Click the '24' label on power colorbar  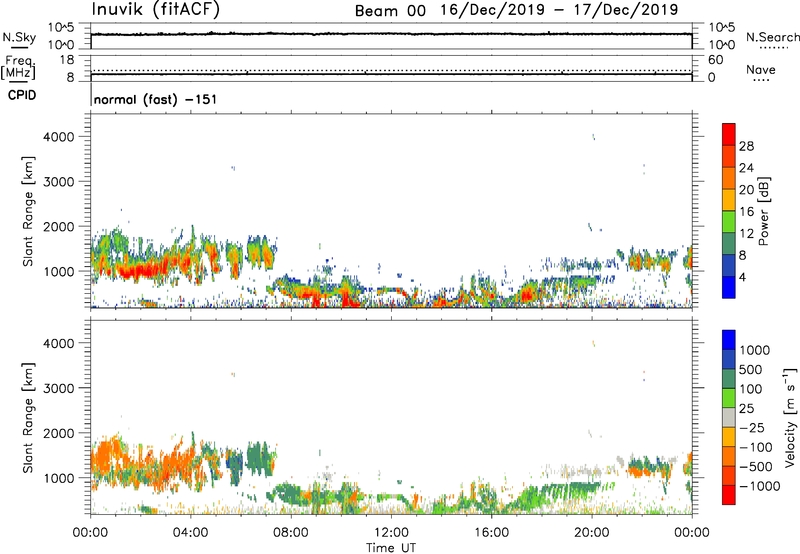click(746, 168)
